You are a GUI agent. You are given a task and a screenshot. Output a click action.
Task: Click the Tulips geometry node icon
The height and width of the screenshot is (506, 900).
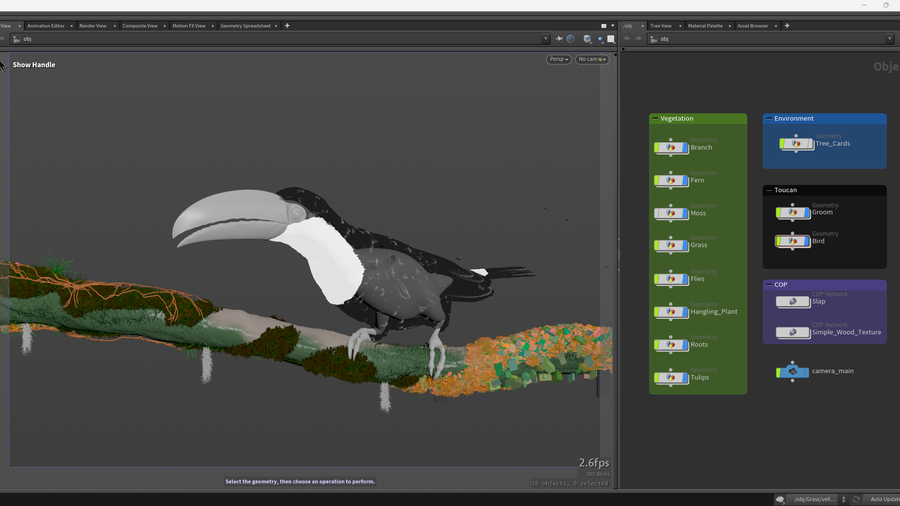coord(671,377)
